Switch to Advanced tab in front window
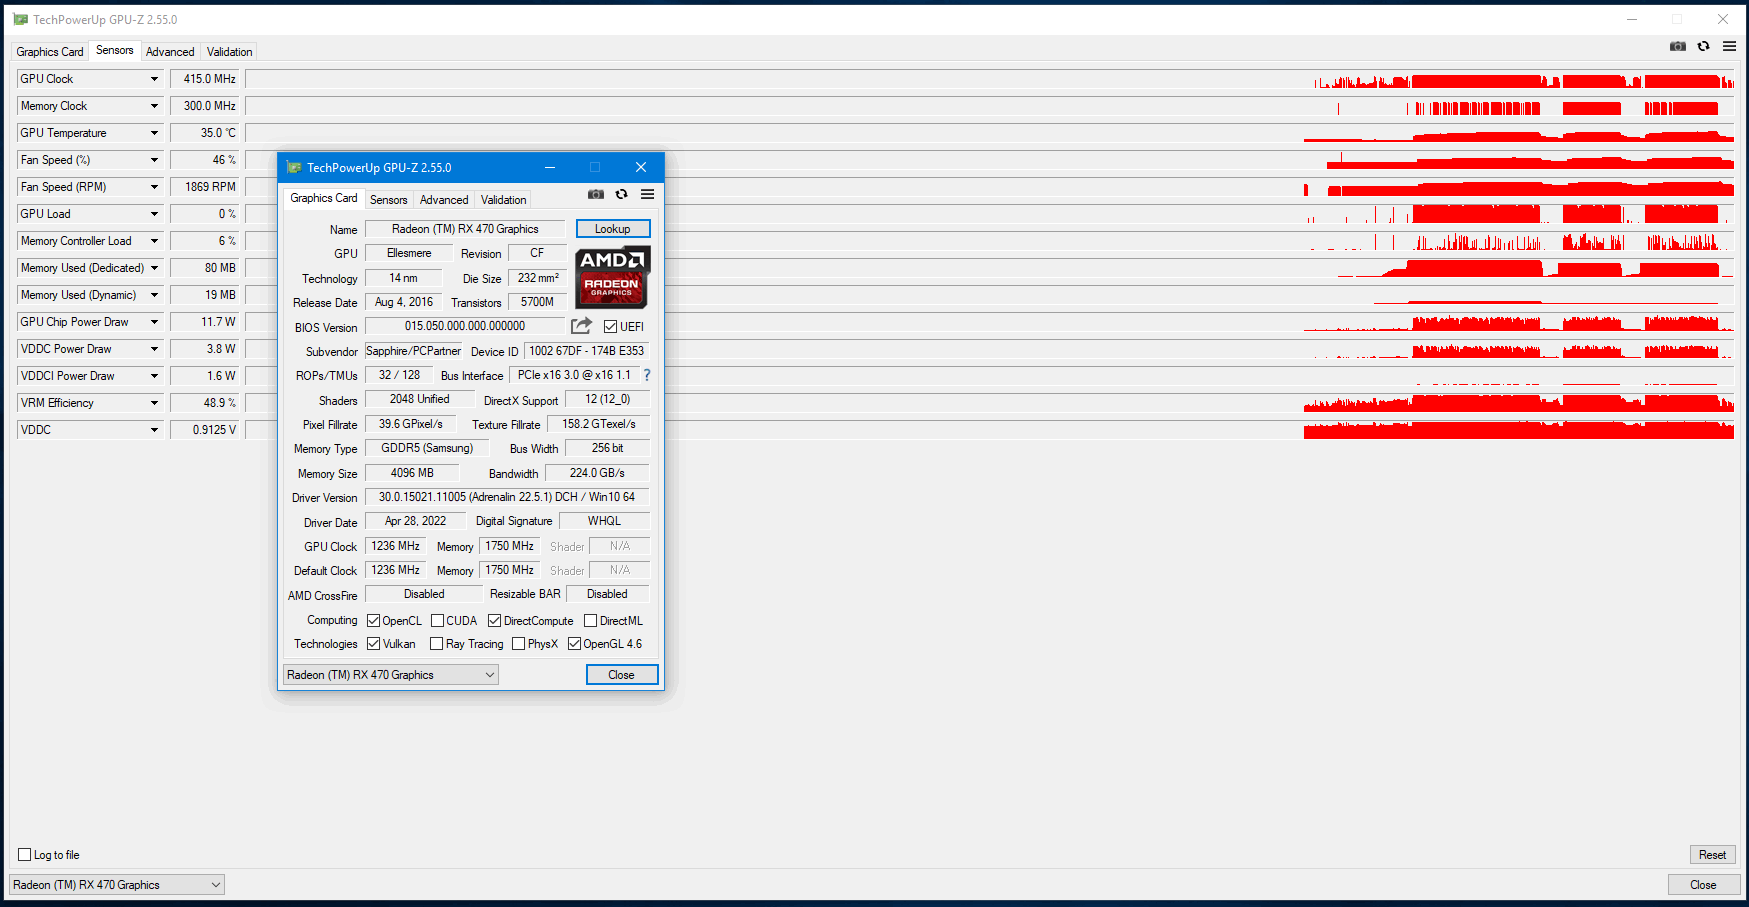Viewport: 1749px width, 907px height. click(x=444, y=200)
